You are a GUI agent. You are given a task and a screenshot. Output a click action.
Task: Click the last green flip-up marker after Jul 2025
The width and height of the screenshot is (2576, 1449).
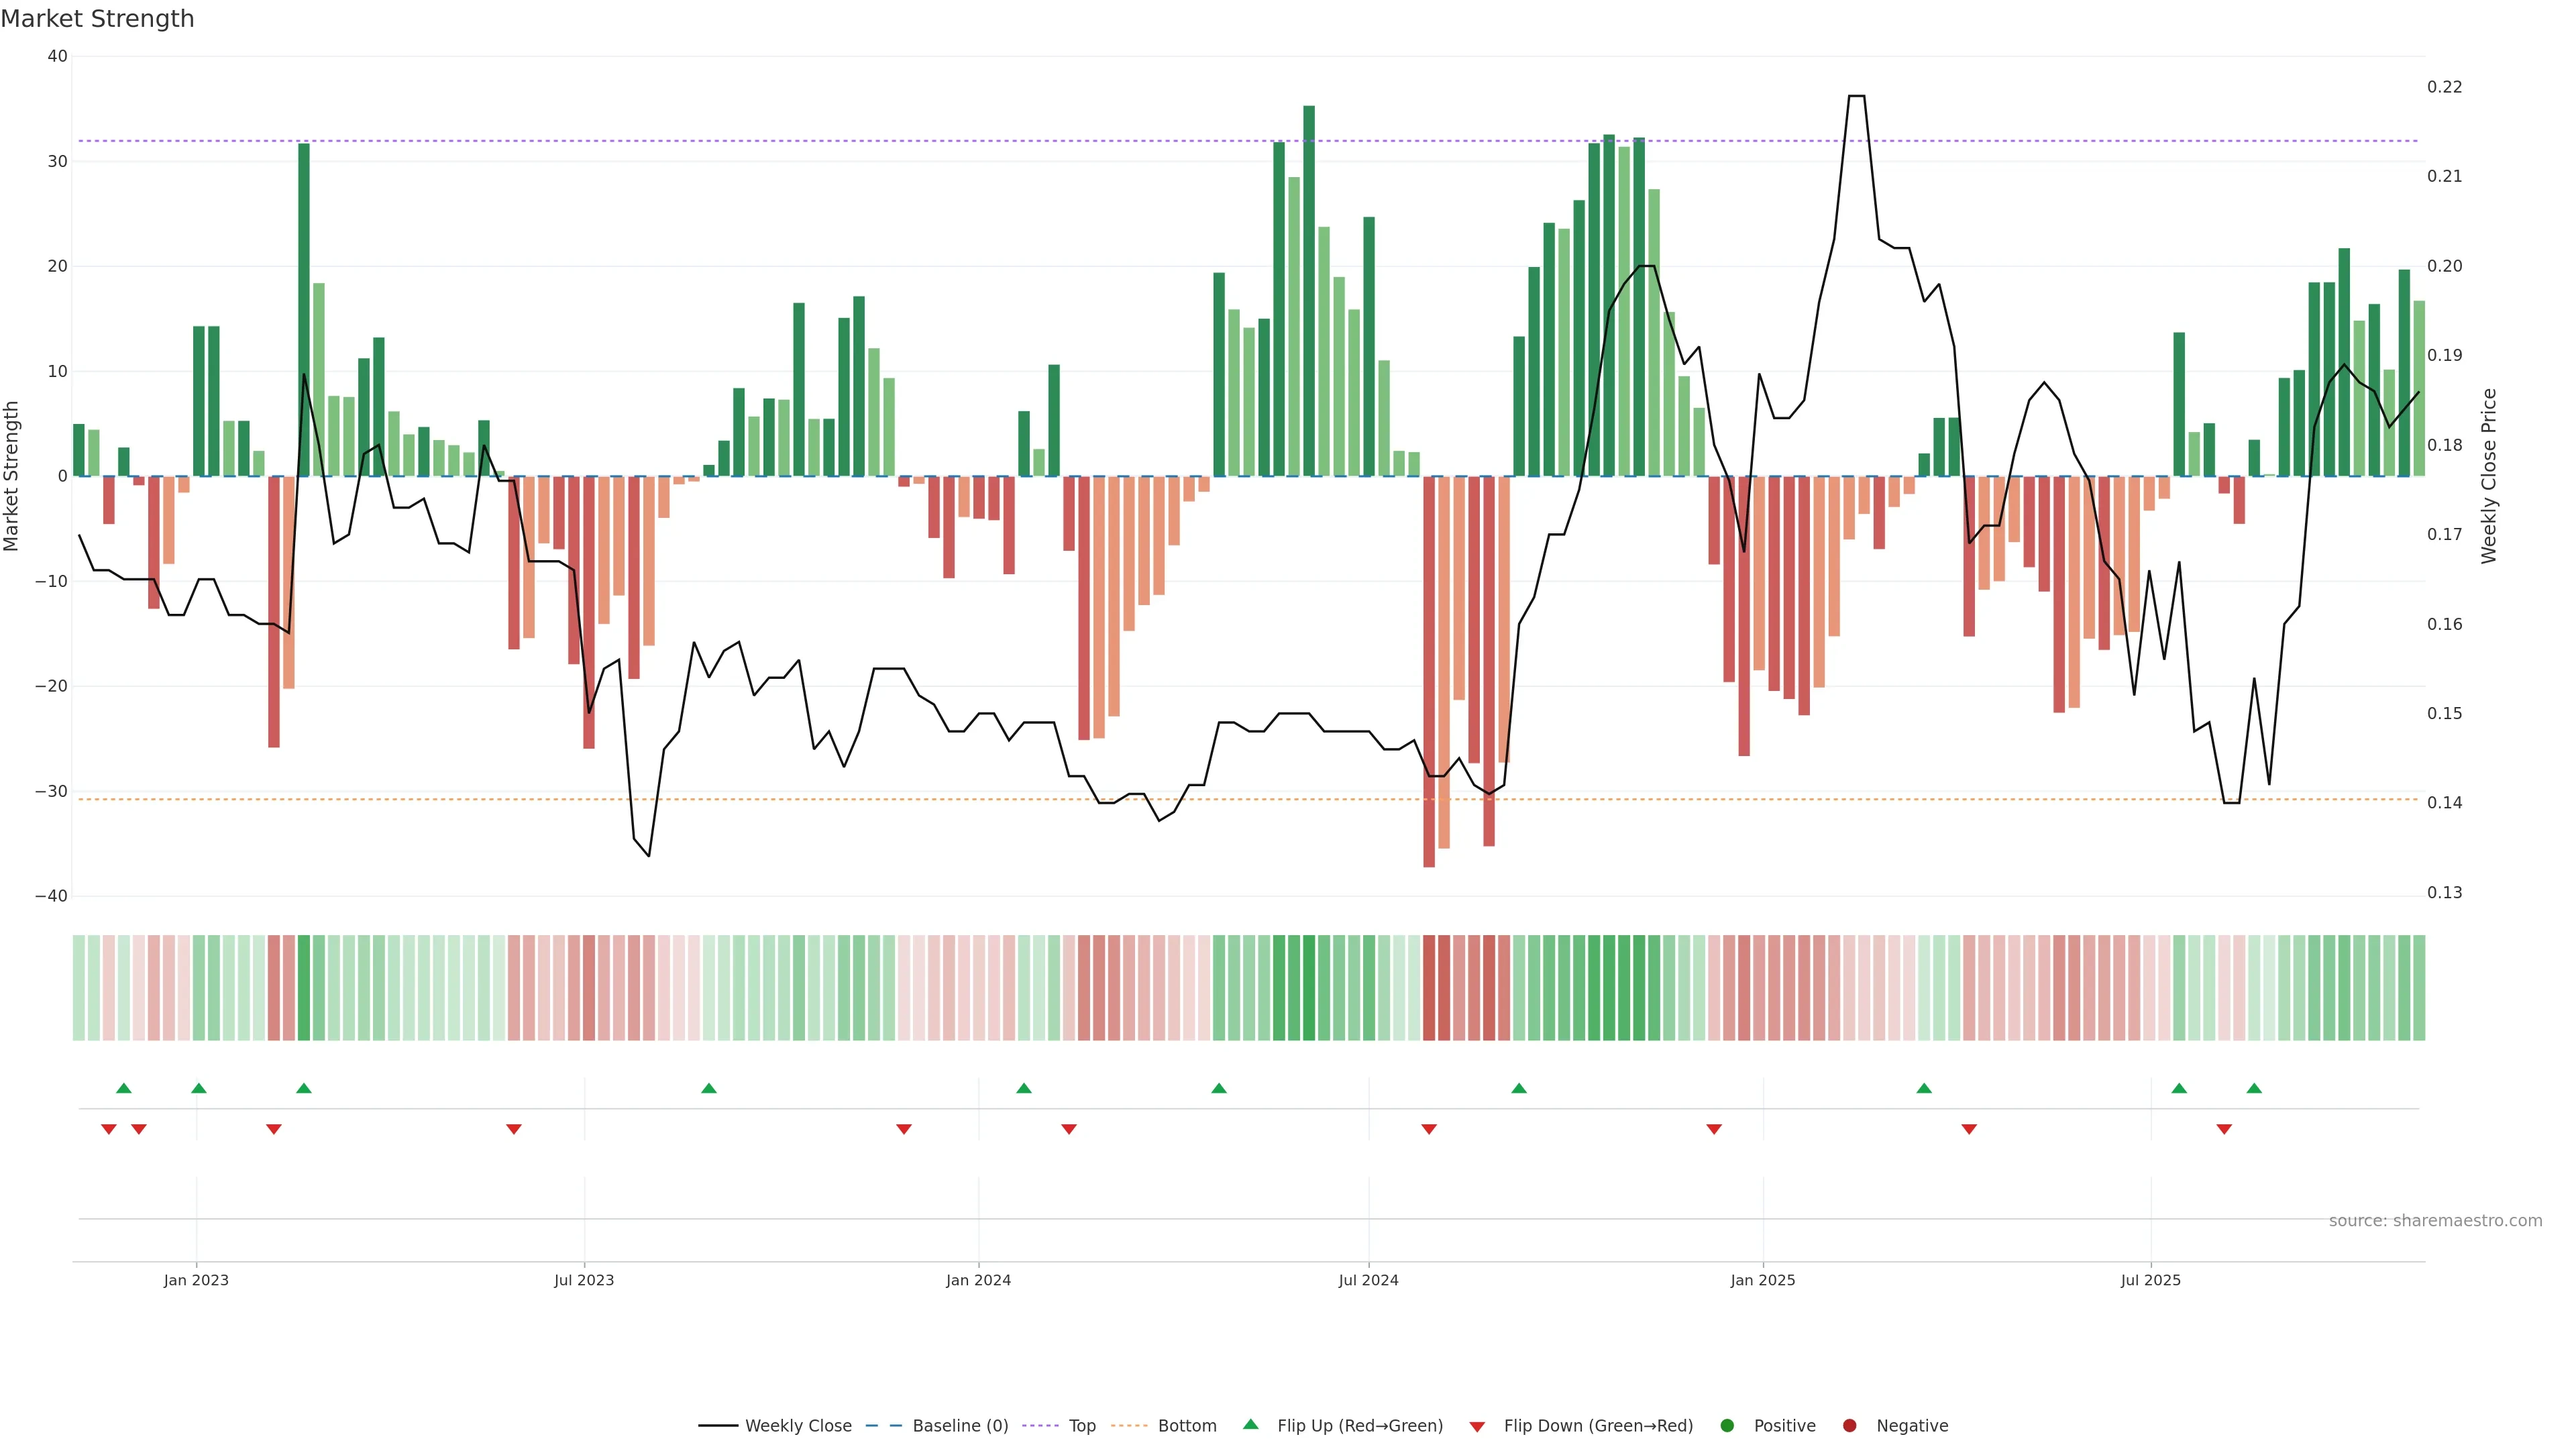coord(2254,1088)
